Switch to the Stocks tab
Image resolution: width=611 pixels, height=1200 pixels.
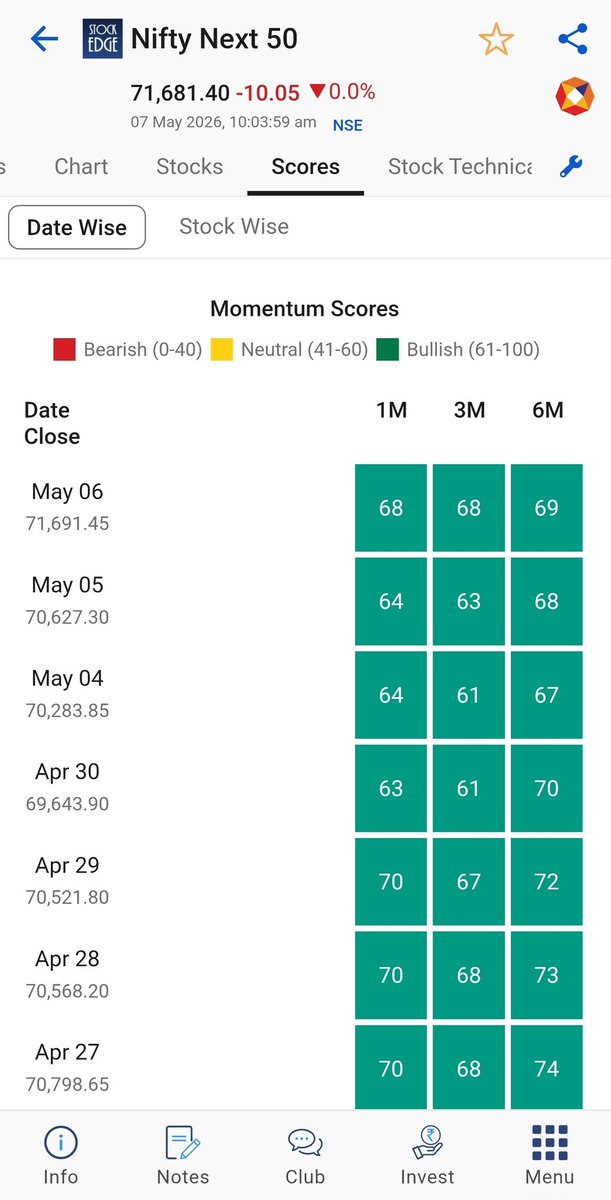click(190, 167)
